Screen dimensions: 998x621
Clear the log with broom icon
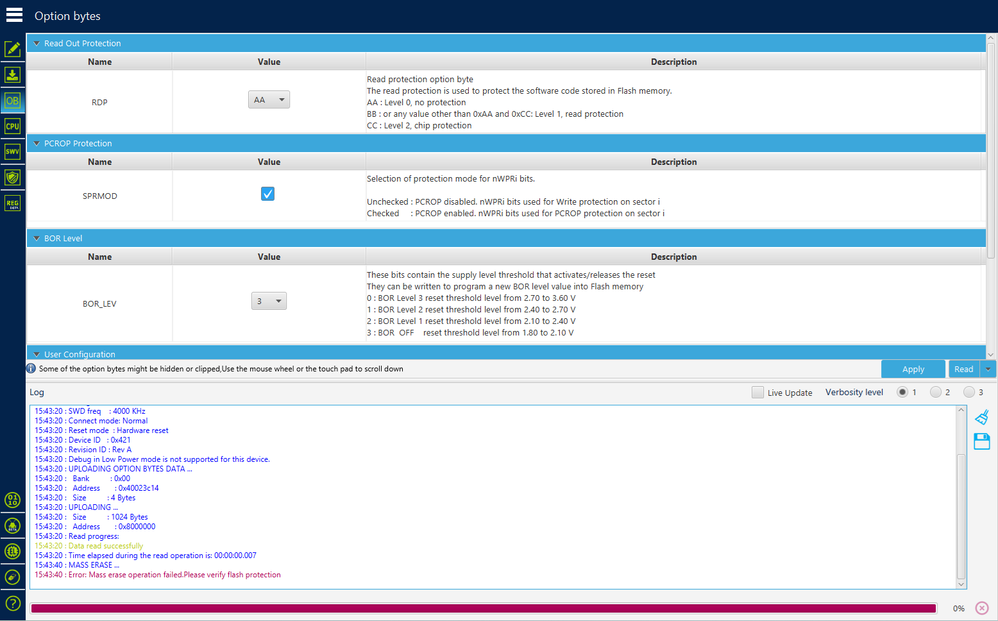(981, 417)
